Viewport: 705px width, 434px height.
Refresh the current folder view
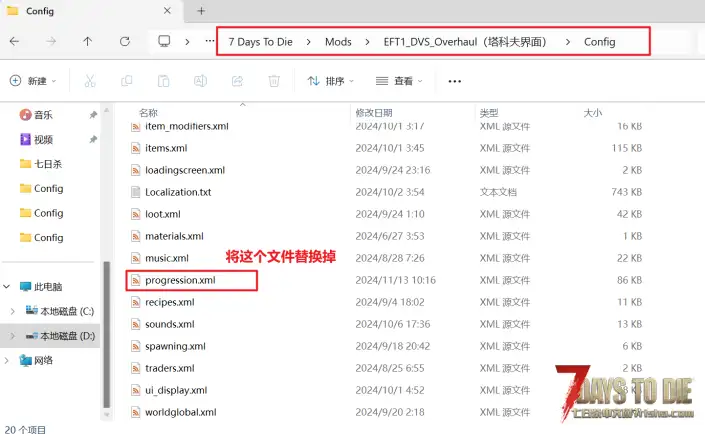tap(125, 41)
